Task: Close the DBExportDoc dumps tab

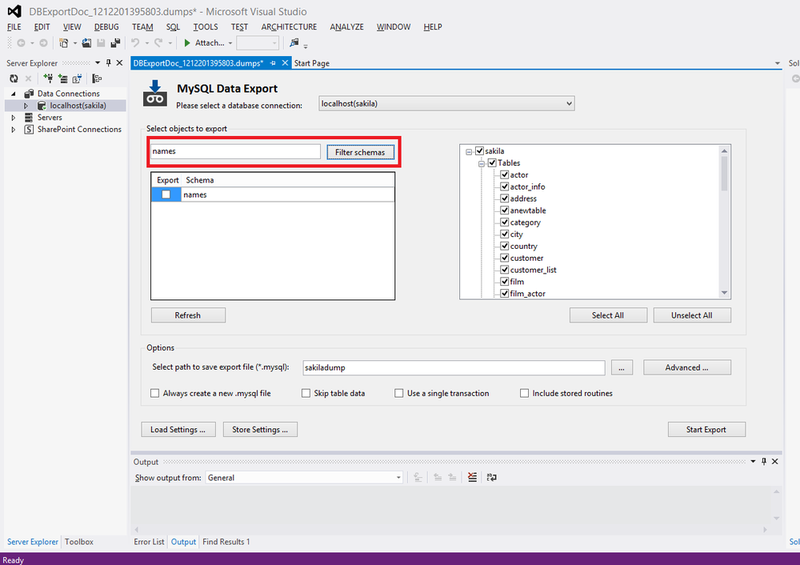Action: click(285, 63)
